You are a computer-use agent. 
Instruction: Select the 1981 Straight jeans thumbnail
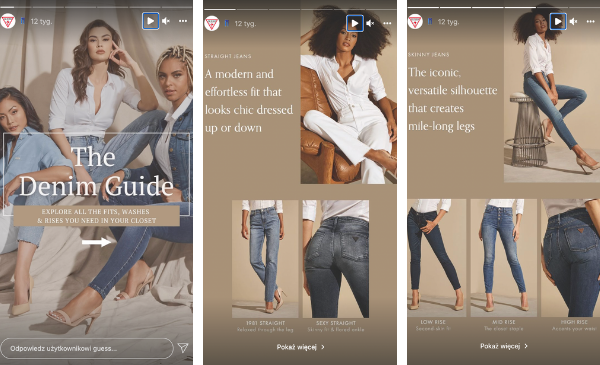point(265,259)
